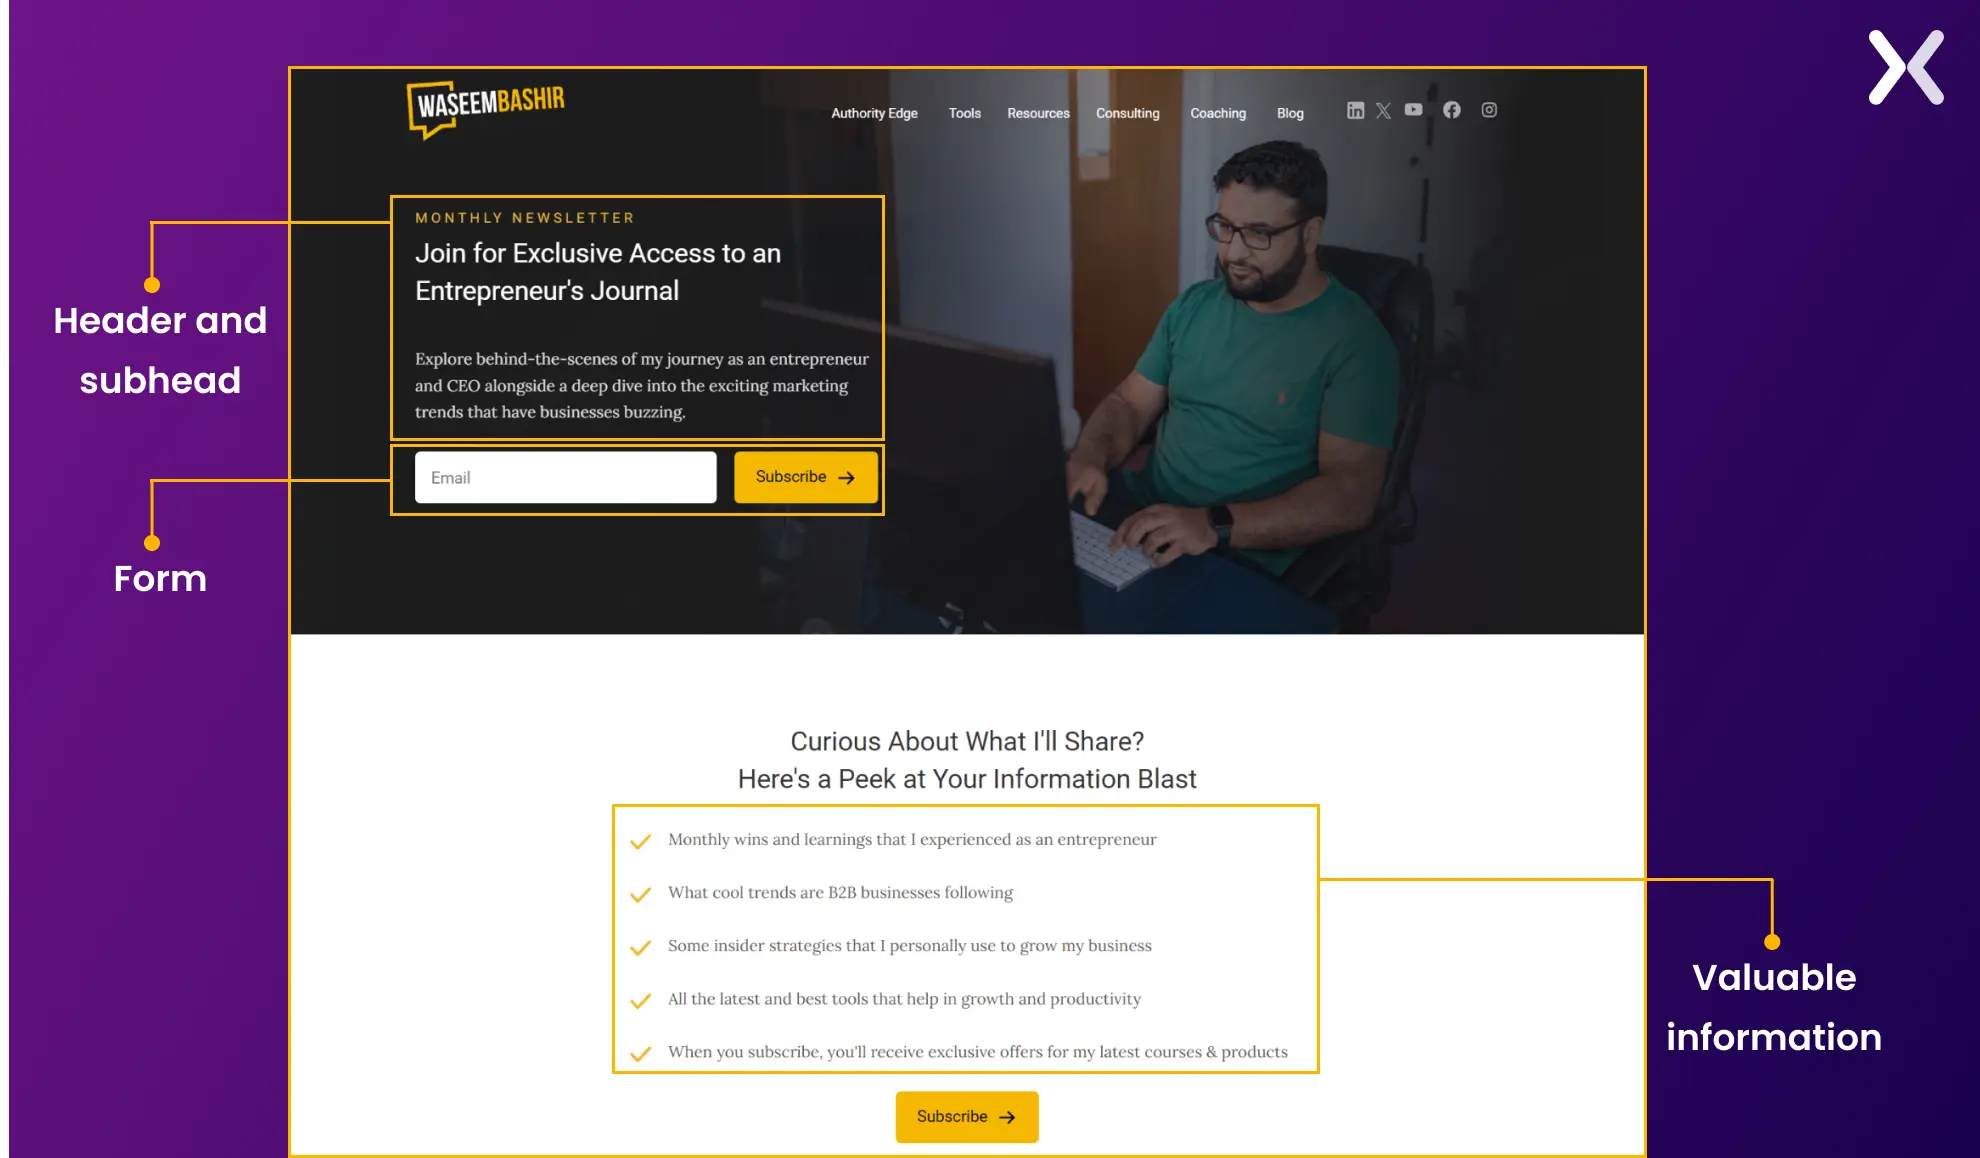
Task: Click the bottom Subscribe button
Action: (967, 1117)
